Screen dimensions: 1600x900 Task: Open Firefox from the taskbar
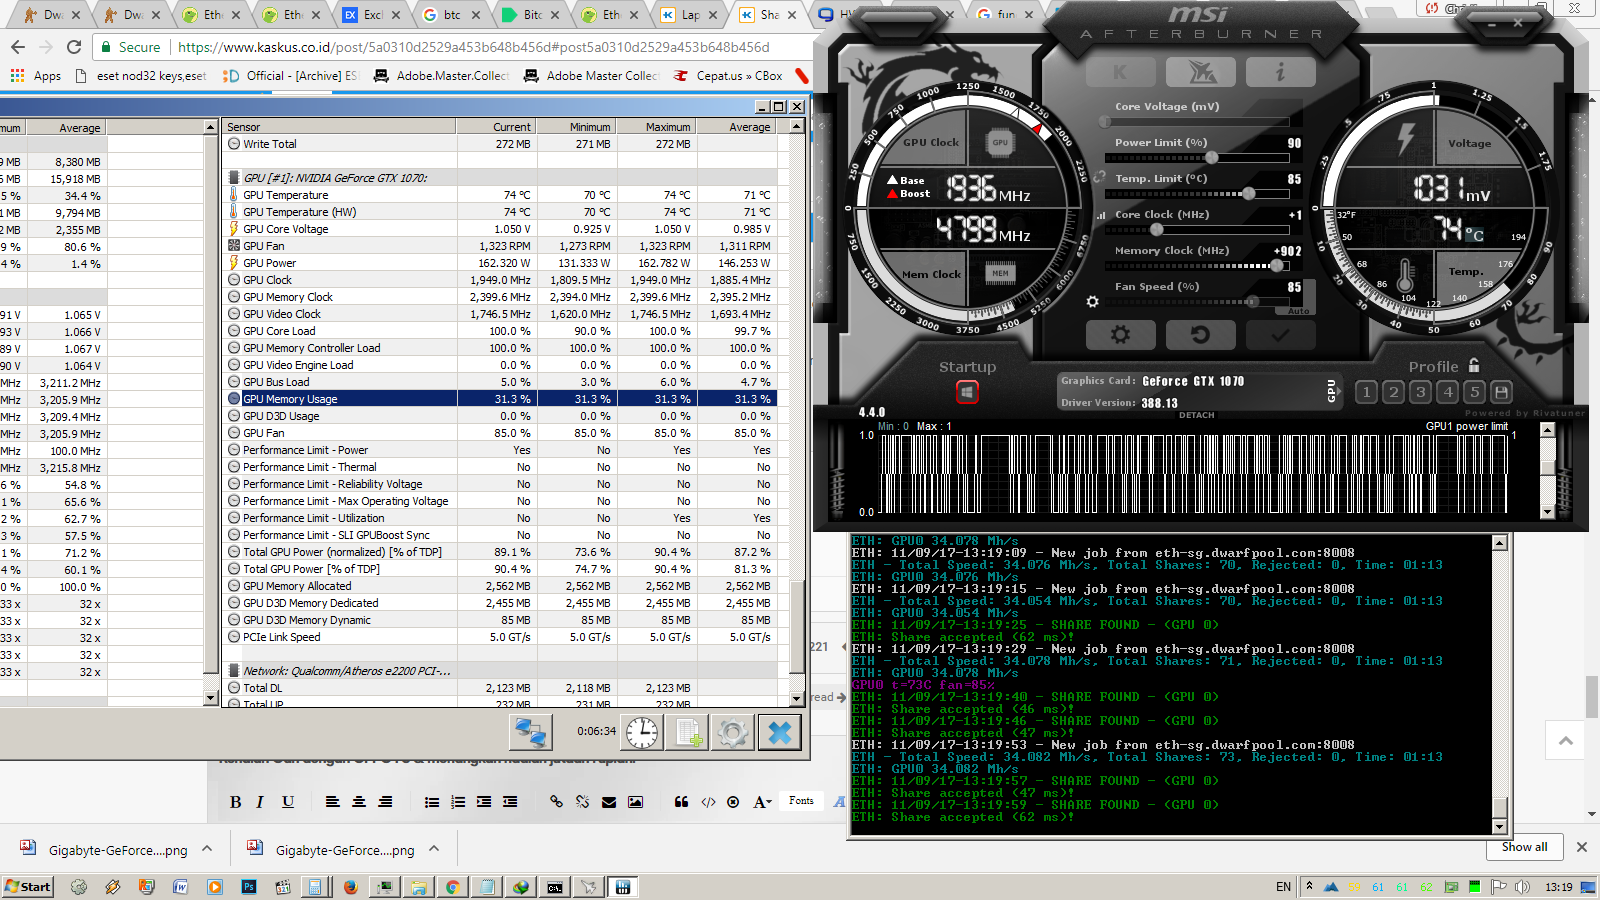[x=350, y=887]
